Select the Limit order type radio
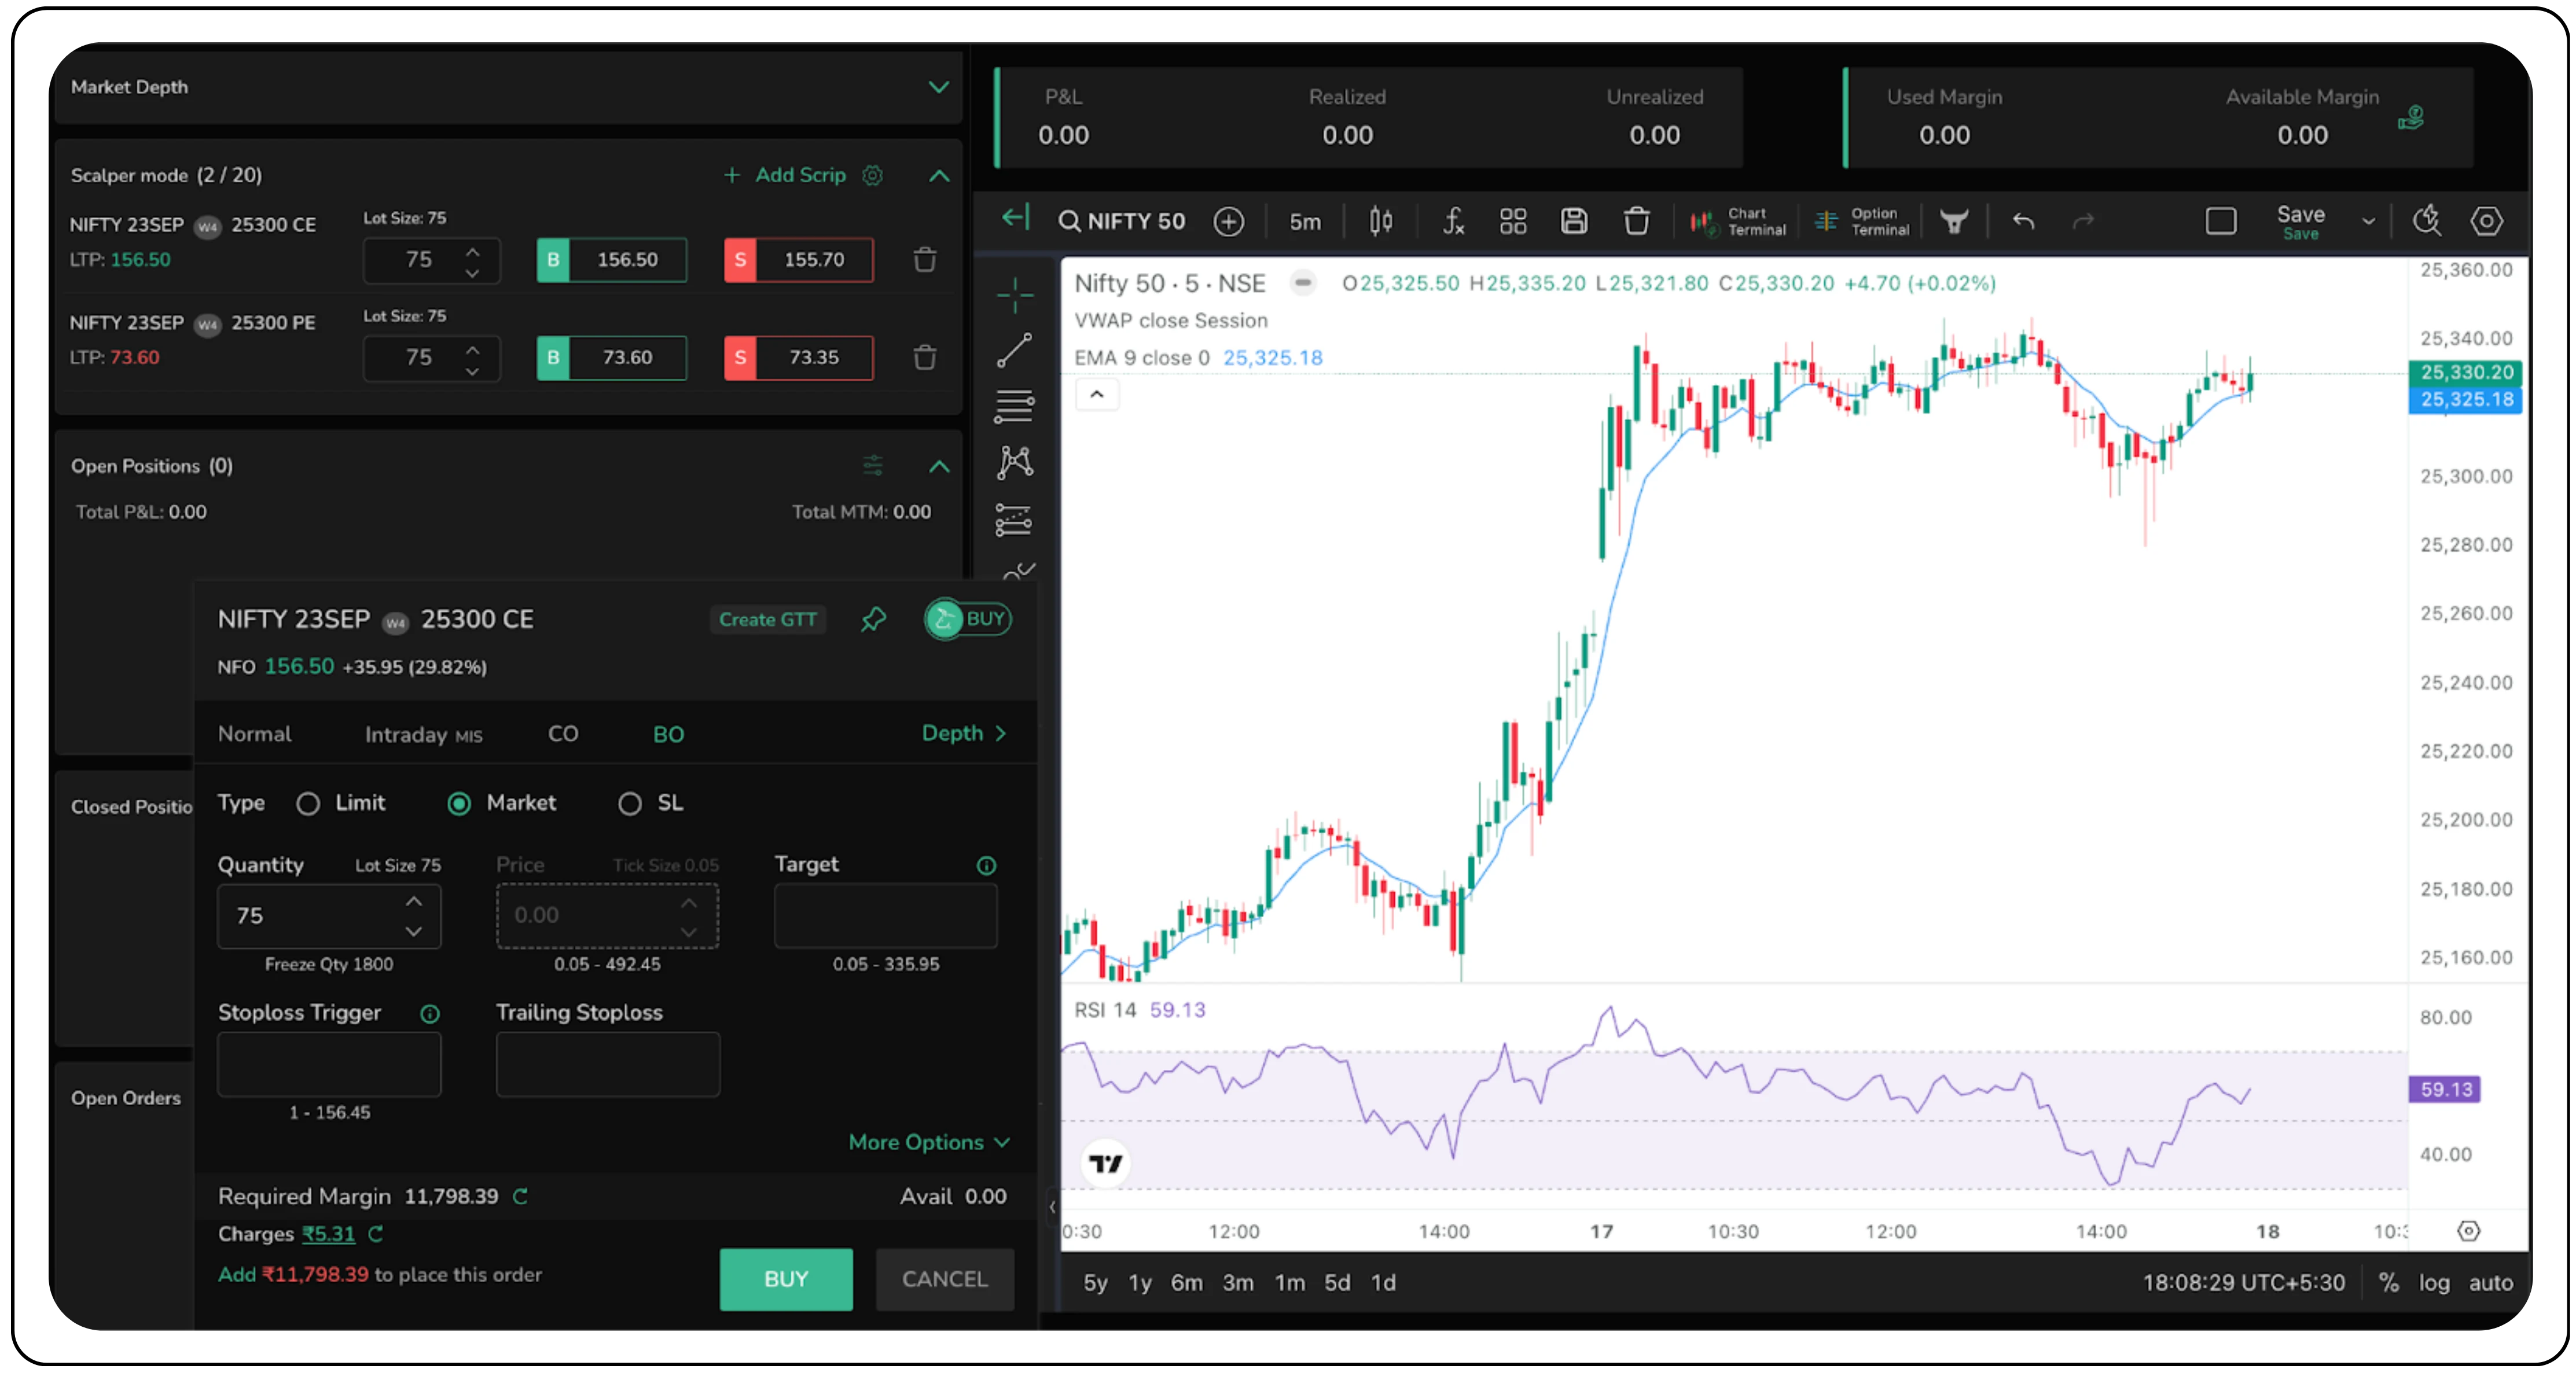Screen dimensions: 2576x1380 coord(308,803)
